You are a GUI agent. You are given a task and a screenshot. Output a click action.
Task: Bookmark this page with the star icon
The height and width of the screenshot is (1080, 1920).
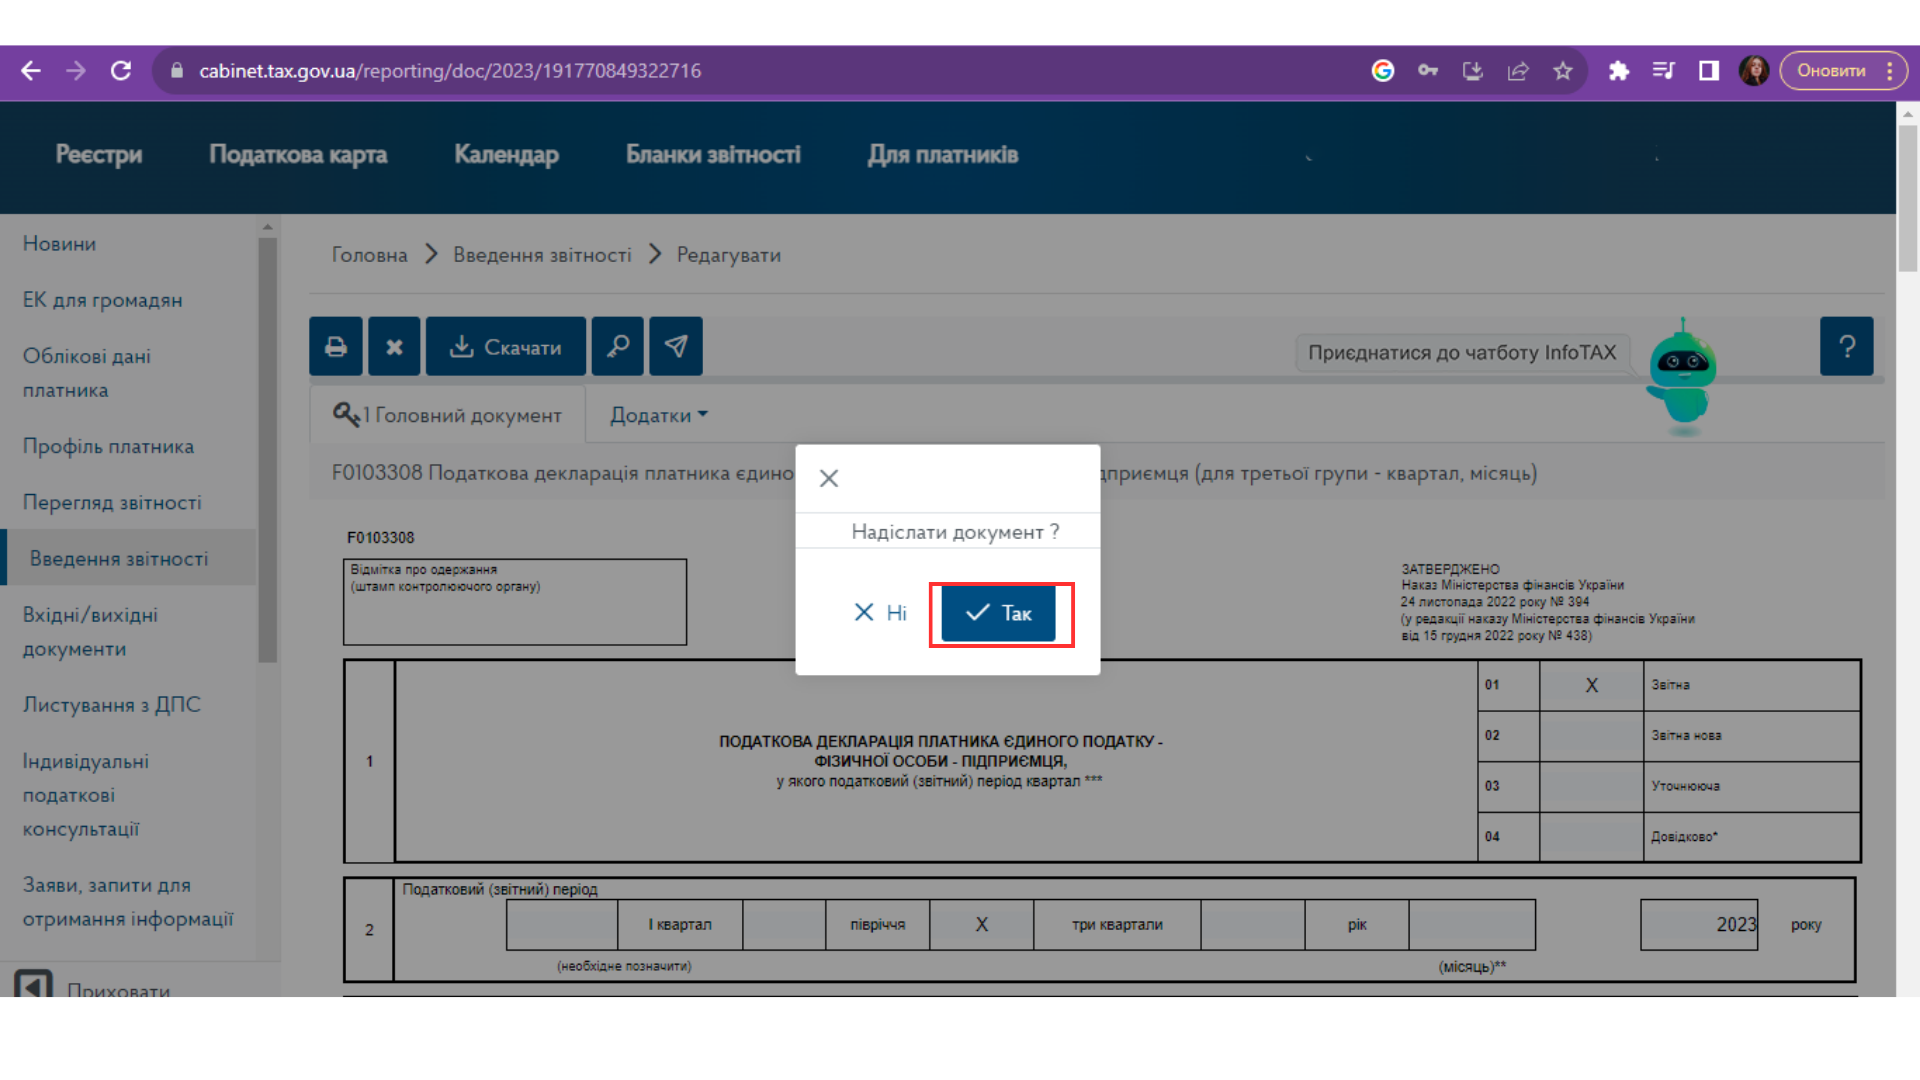coord(1563,71)
